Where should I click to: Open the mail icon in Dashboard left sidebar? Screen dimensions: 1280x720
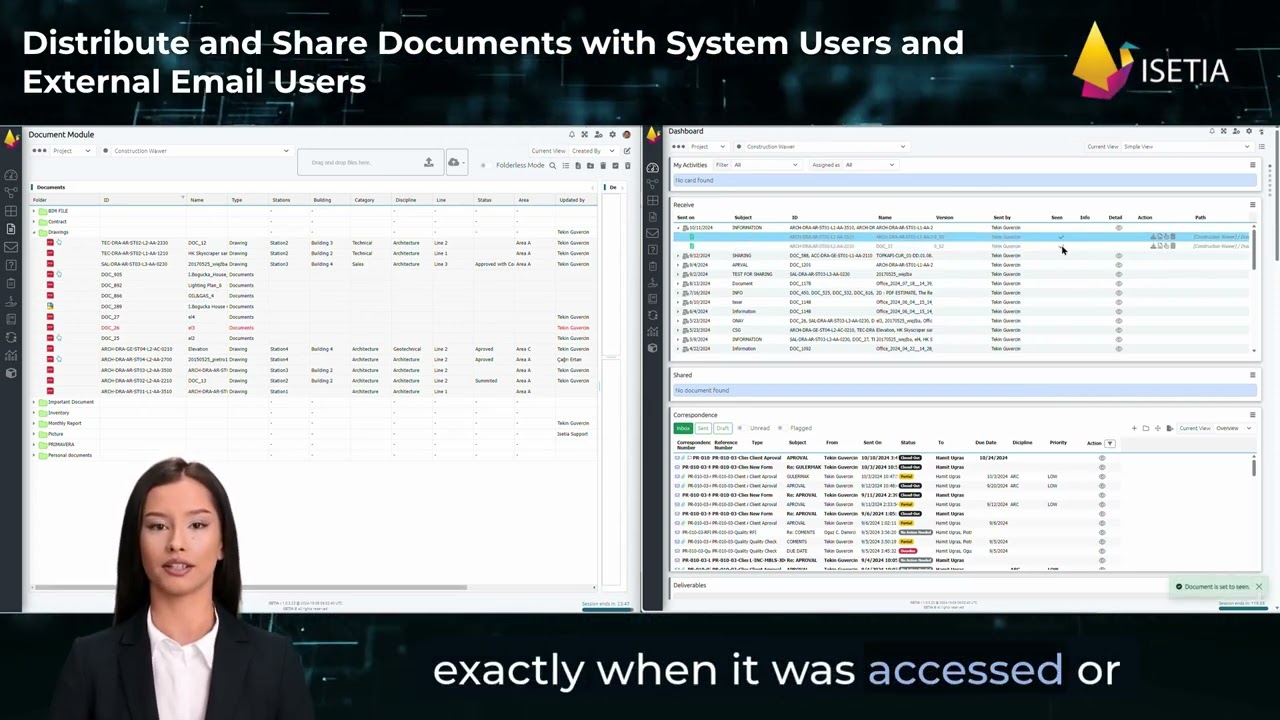click(x=653, y=233)
